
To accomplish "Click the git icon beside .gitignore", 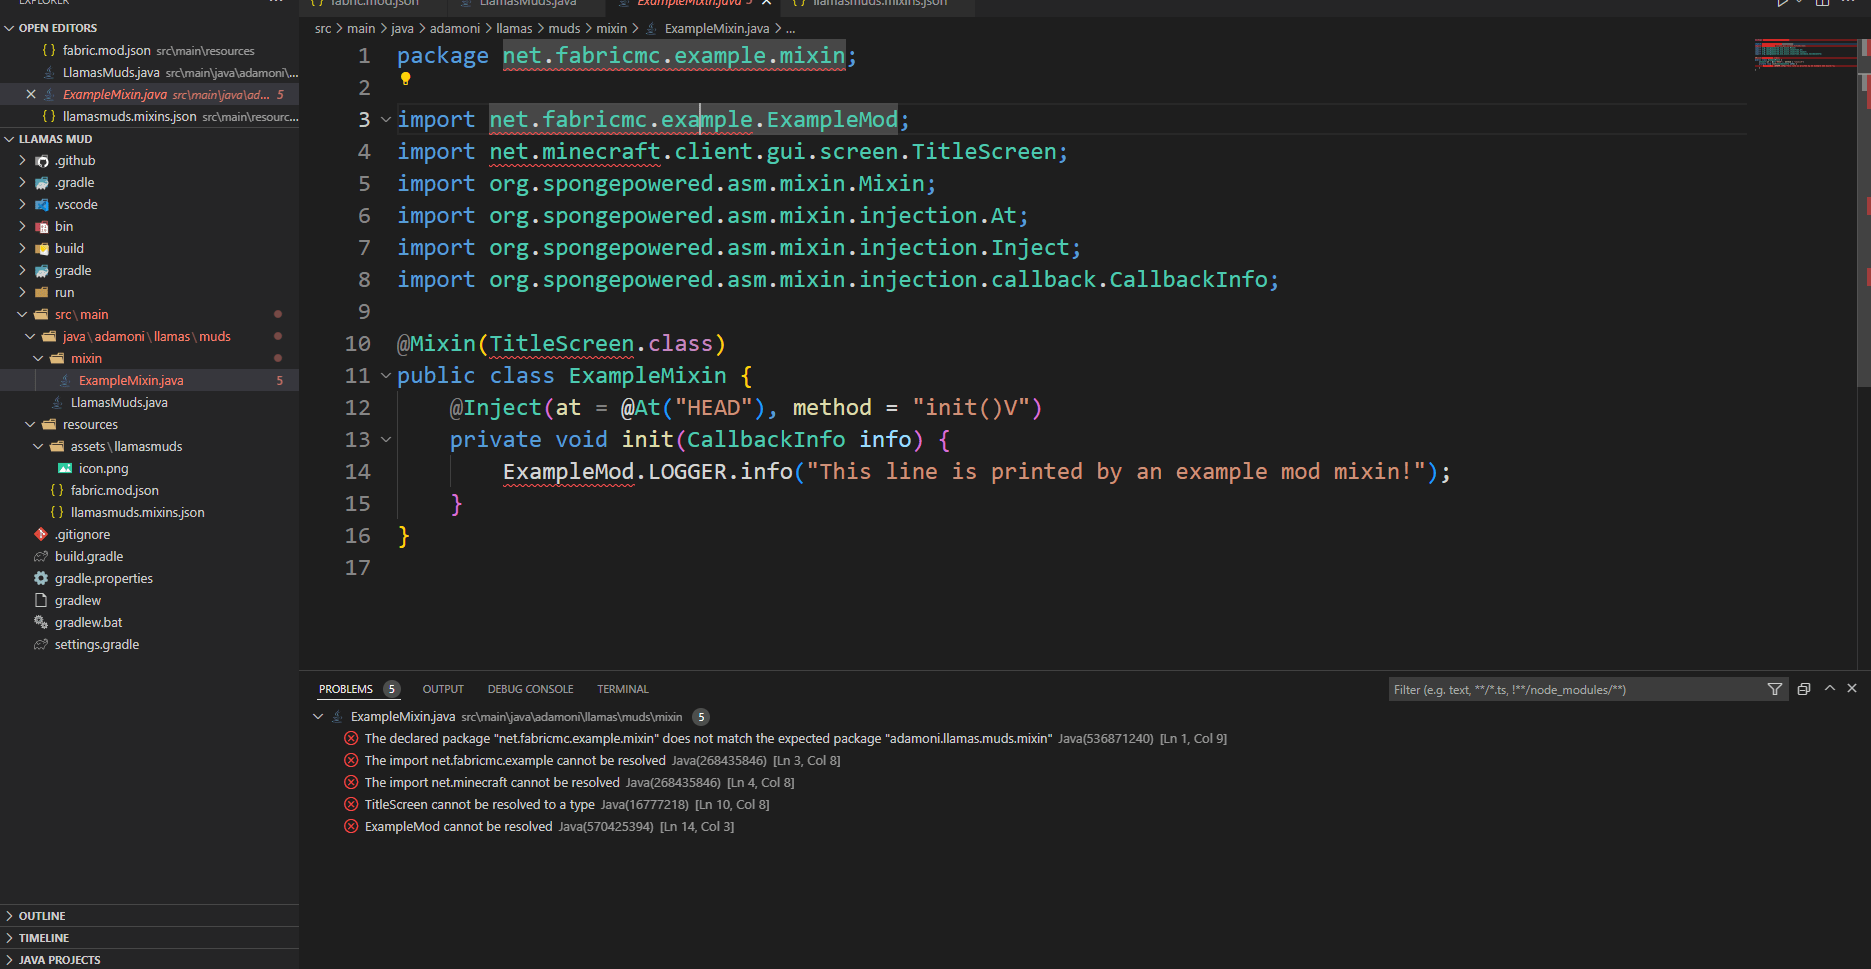I will pos(41,534).
